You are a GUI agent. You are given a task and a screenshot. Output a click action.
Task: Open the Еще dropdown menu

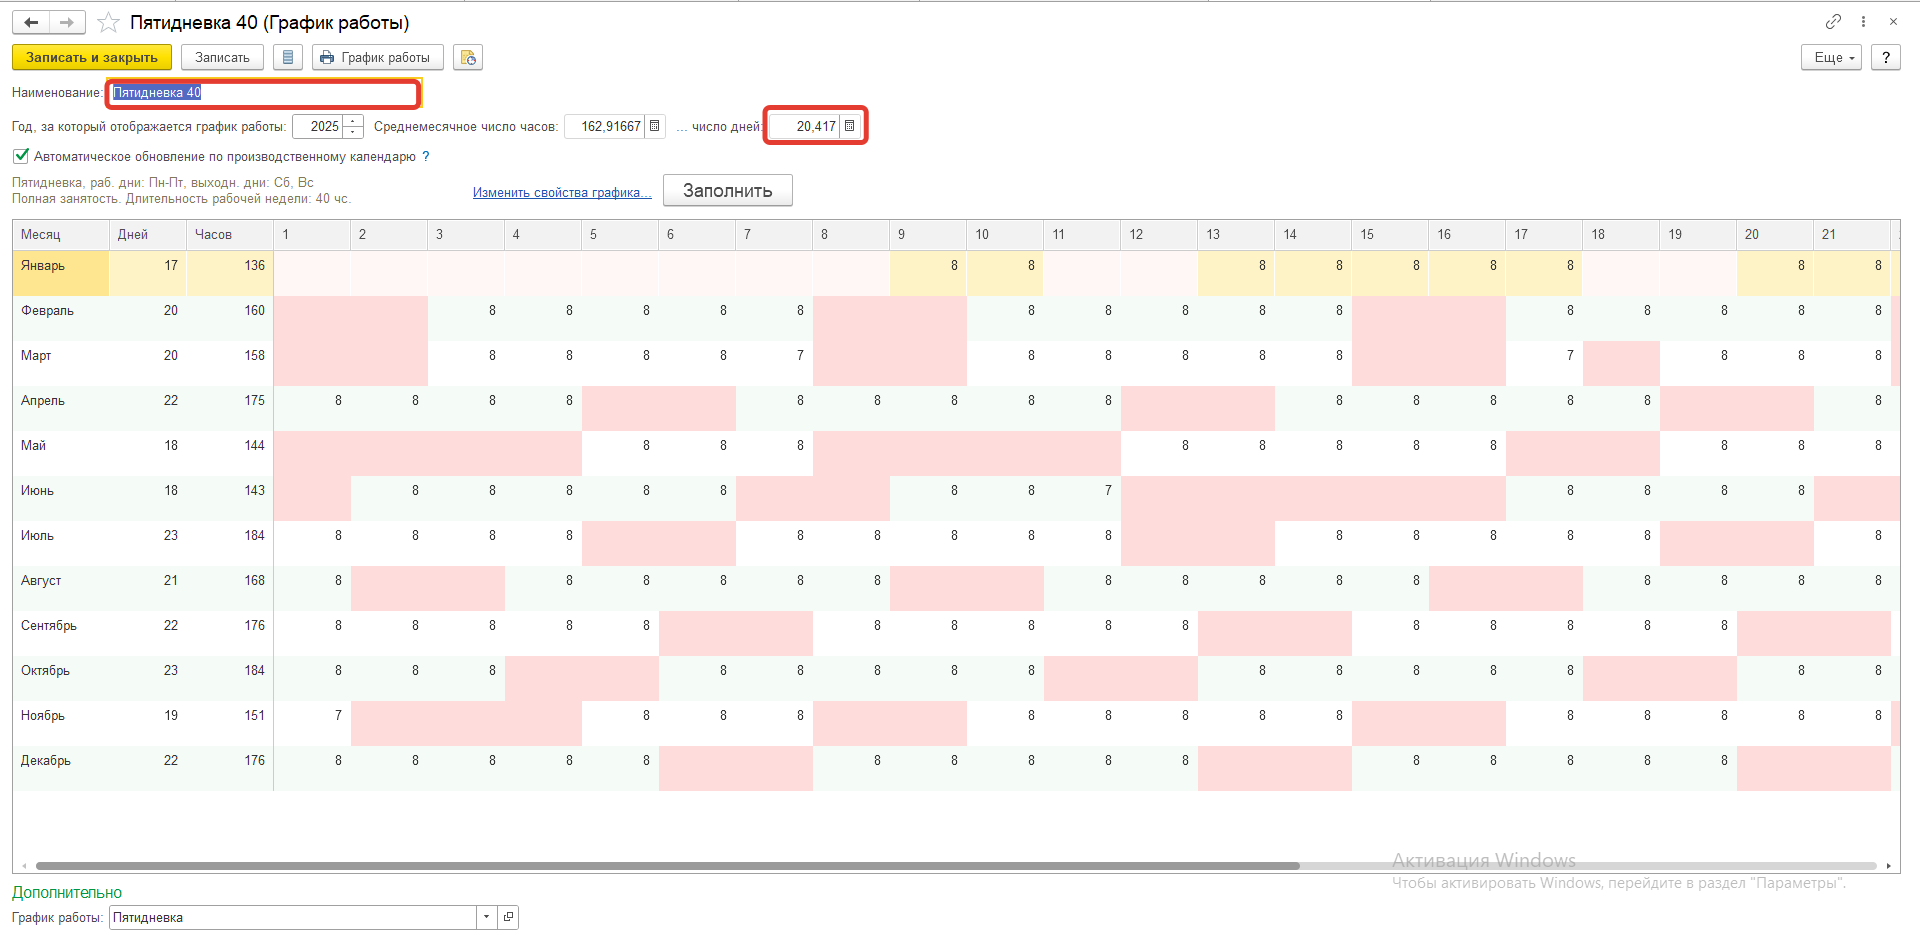[x=1831, y=58]
